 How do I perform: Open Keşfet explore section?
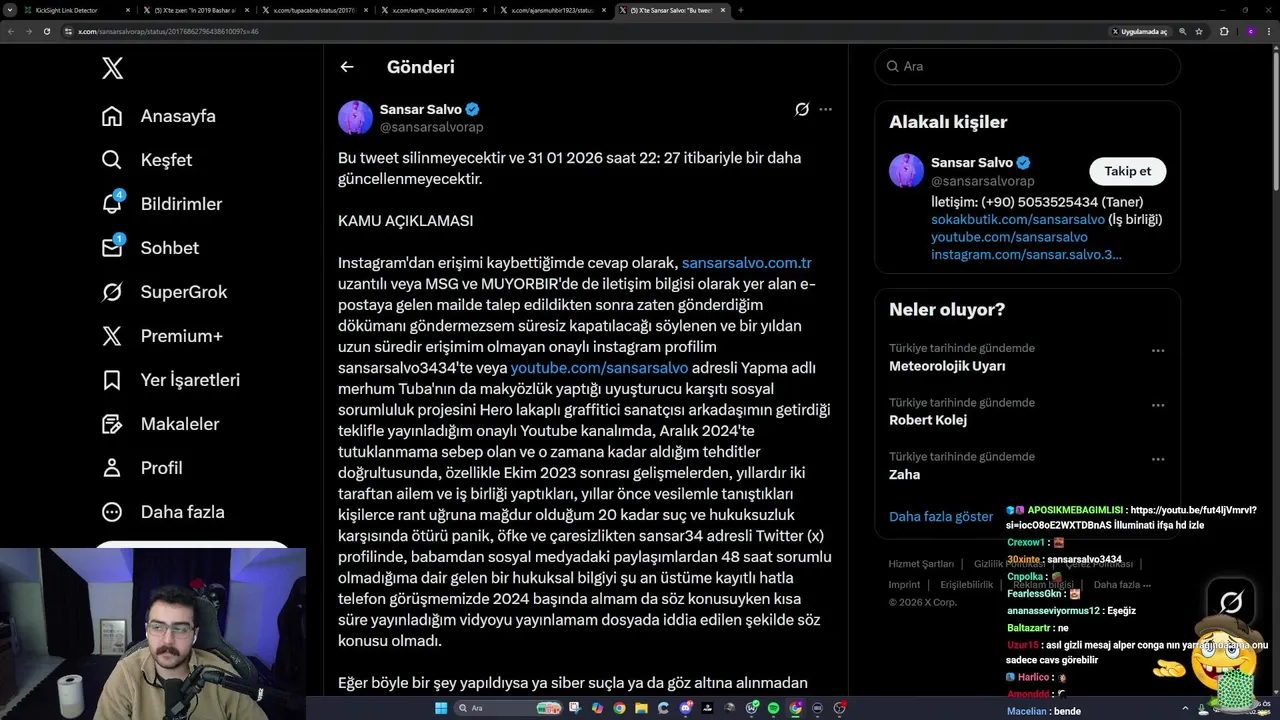(147, 160)
